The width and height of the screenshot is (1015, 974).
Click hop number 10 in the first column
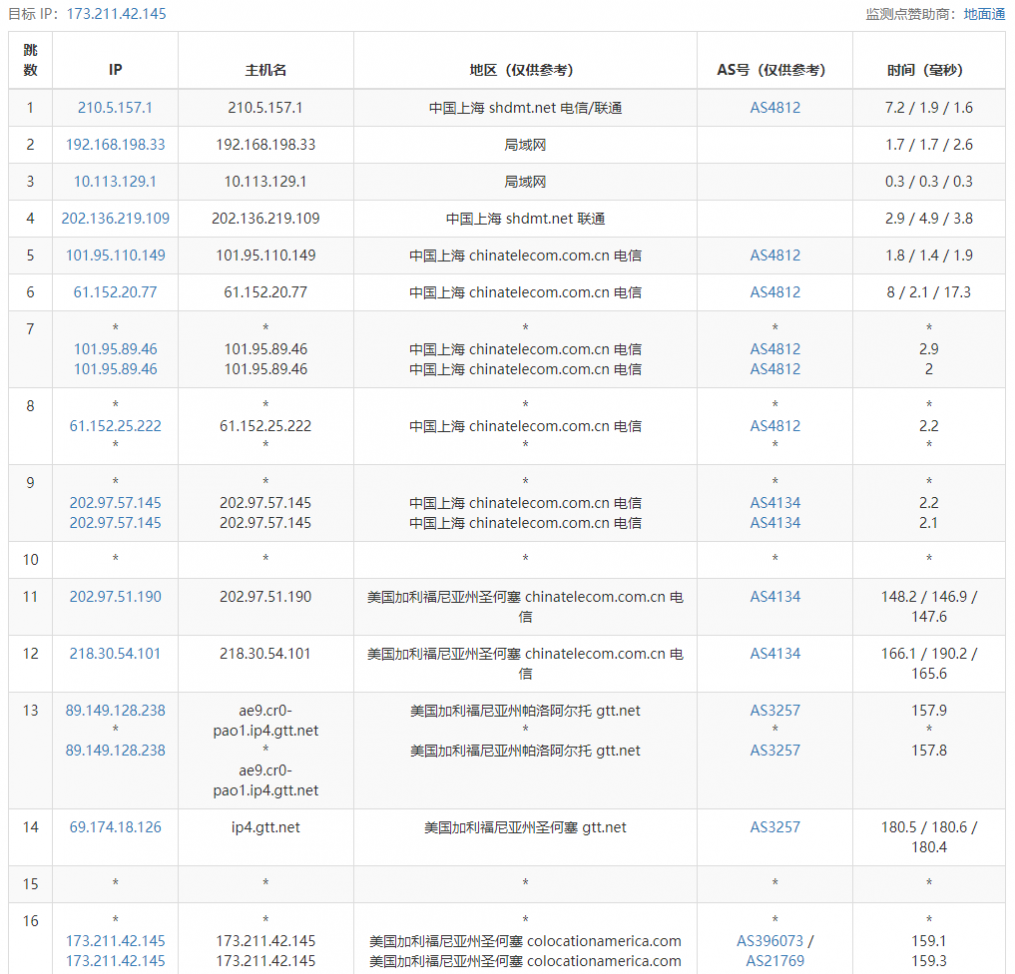[x=30, y=560]
